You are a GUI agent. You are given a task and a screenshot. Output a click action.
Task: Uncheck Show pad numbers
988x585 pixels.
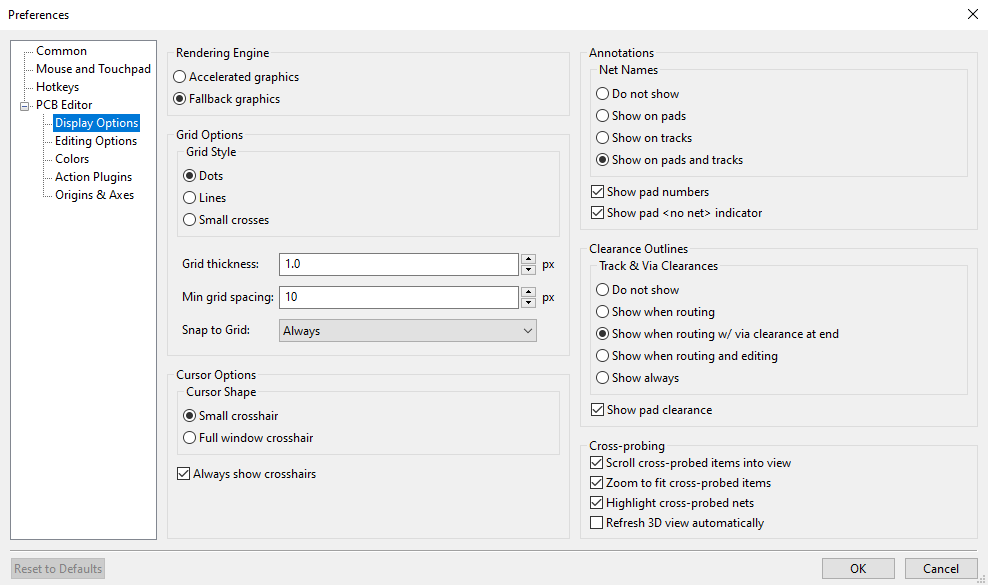pyautogui.click(x=596, y=191)
